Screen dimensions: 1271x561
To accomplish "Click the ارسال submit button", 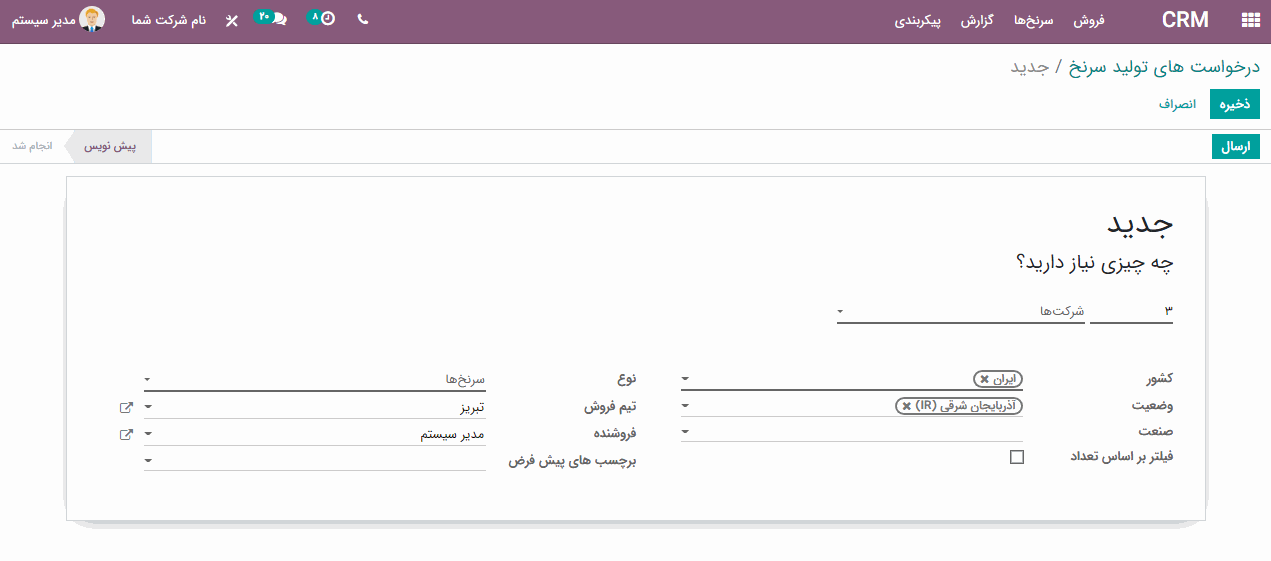I will [x=1236, y=146].
